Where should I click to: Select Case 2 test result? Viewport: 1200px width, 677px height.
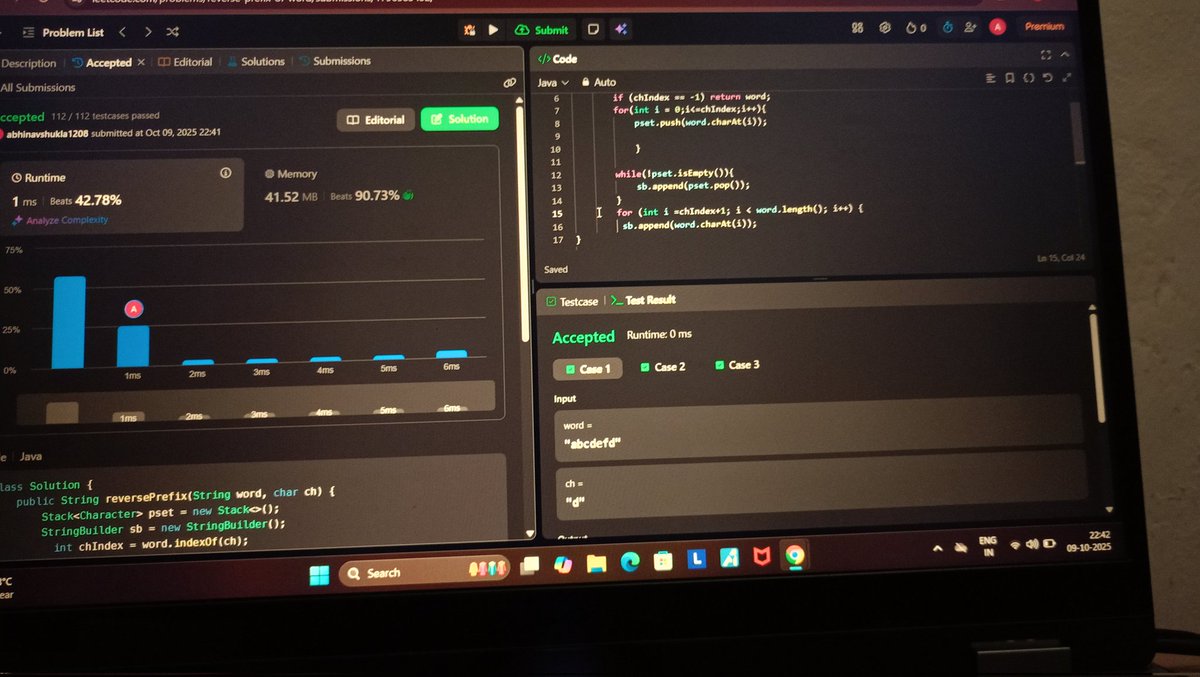click(x=662, y=367)
